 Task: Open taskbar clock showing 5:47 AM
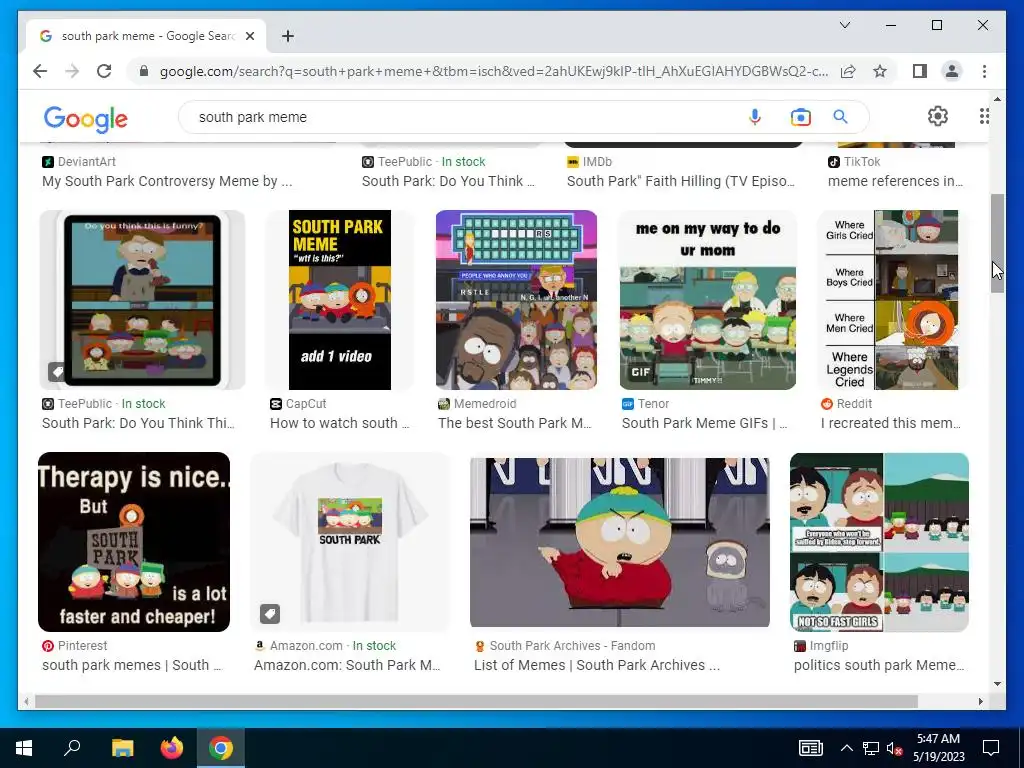pos(938,748)
